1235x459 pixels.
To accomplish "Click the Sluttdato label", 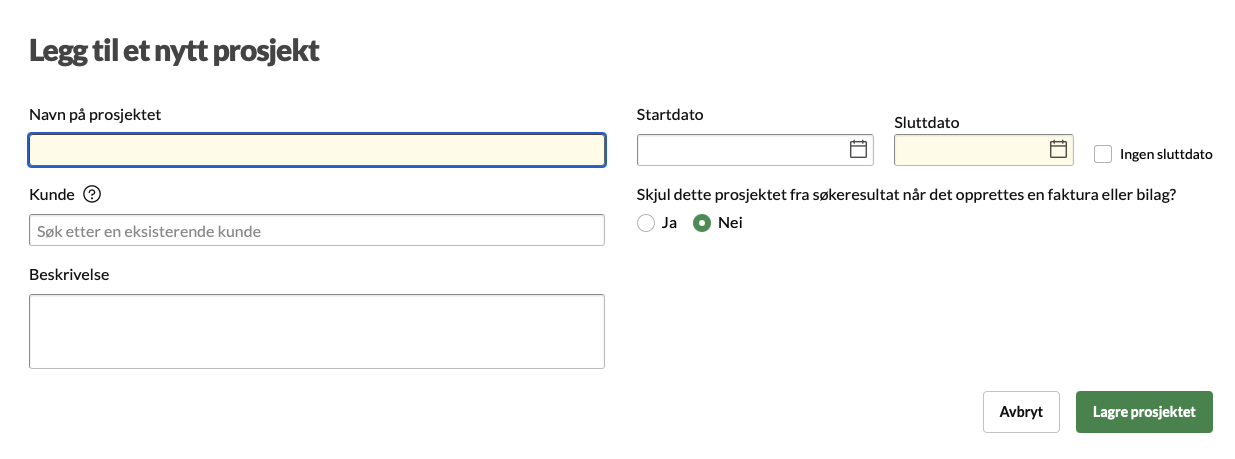I will (927, 123).
